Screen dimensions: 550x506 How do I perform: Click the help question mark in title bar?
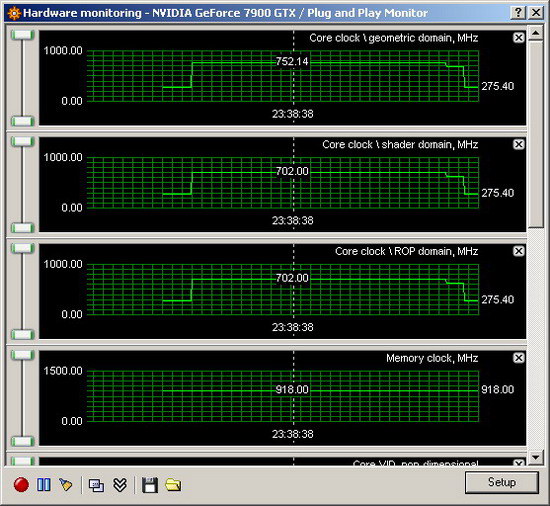point(518,13)
